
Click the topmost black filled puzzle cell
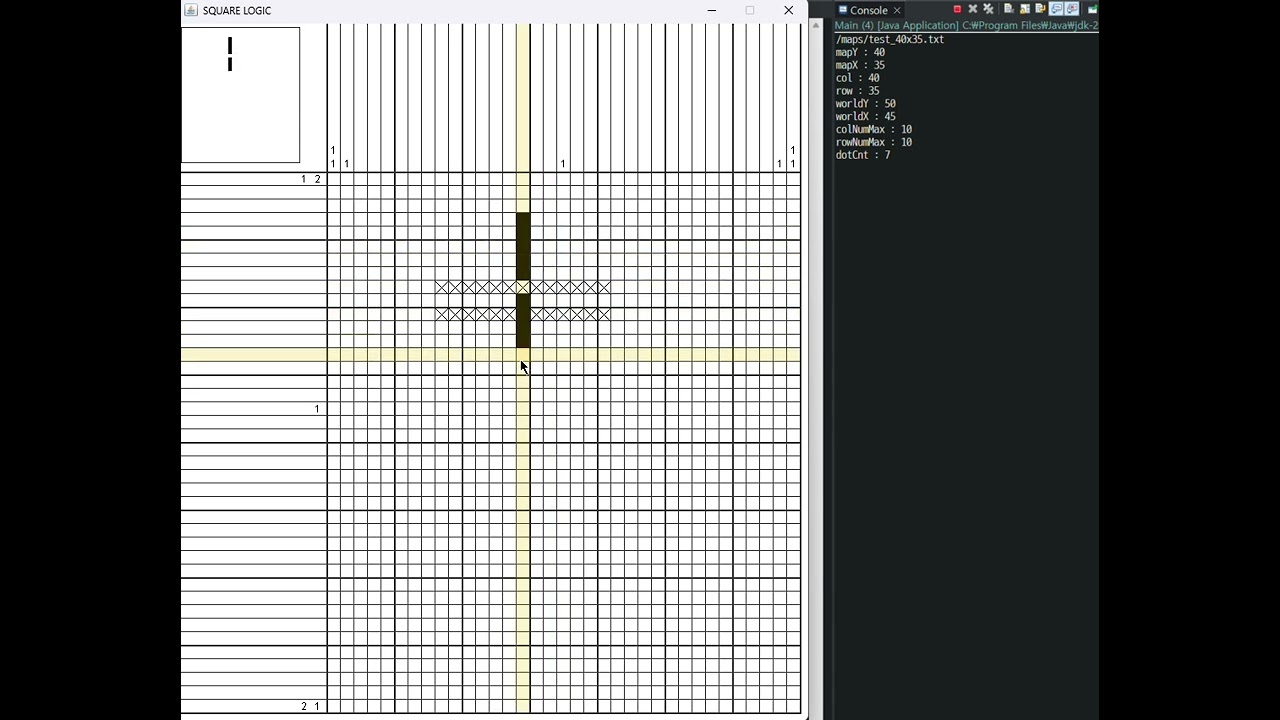tap(523, 220)
